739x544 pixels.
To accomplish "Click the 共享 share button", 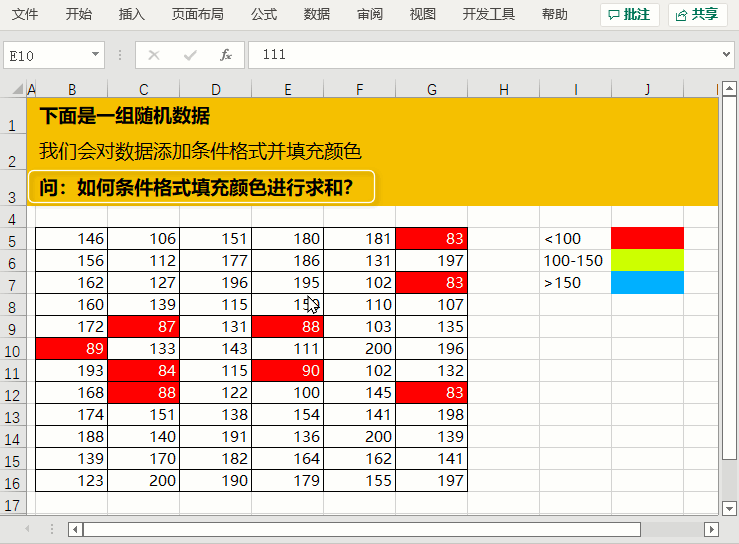I will [698, 15].
